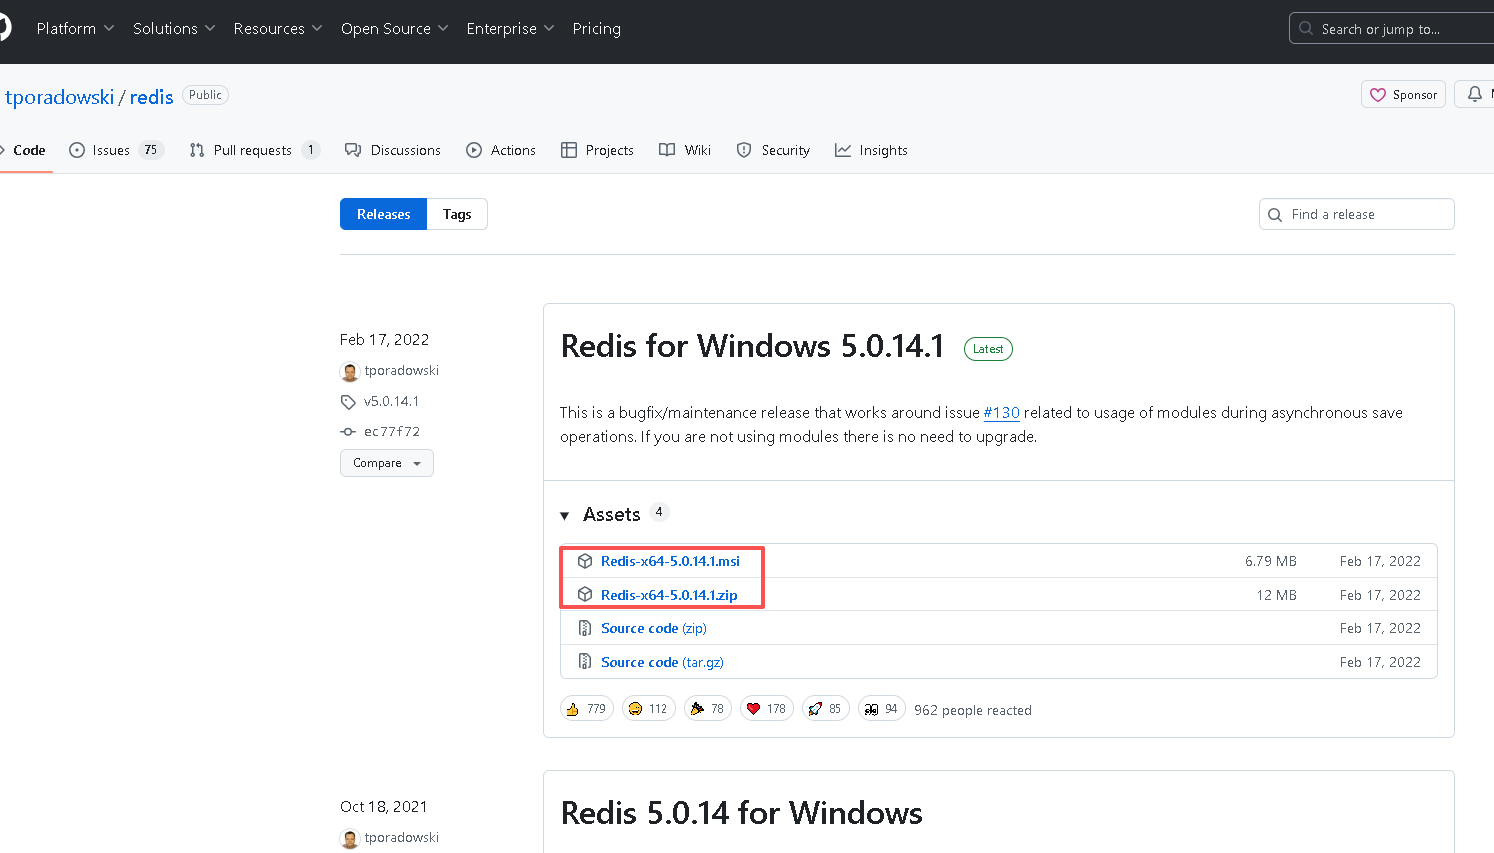Click the Sponsor button
Screen dimensions: 1494x853
1403,94
